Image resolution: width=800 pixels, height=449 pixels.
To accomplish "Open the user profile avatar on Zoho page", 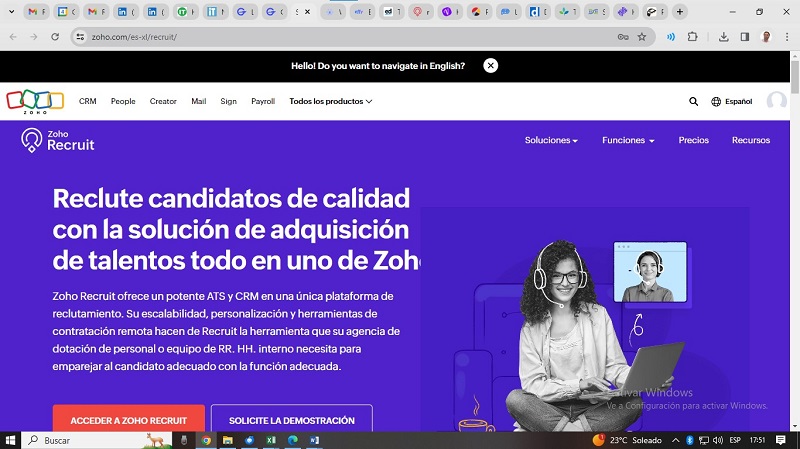I will pos(777,101).
